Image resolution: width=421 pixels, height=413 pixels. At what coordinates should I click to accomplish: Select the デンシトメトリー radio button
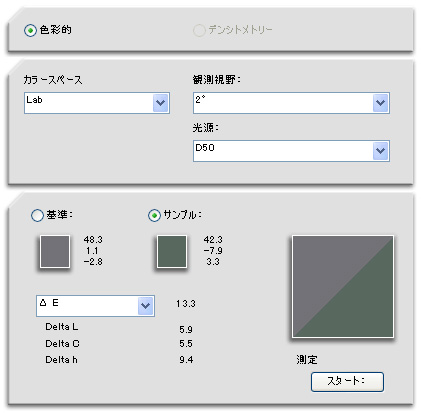click(x=199, y=30)
